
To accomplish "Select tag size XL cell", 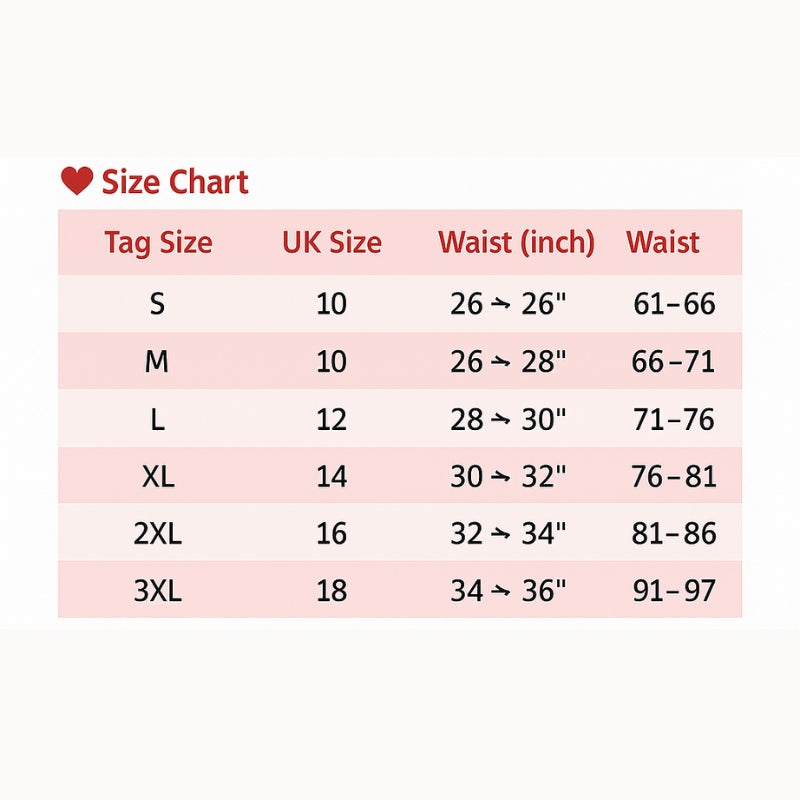I will [x=158, y=477].
